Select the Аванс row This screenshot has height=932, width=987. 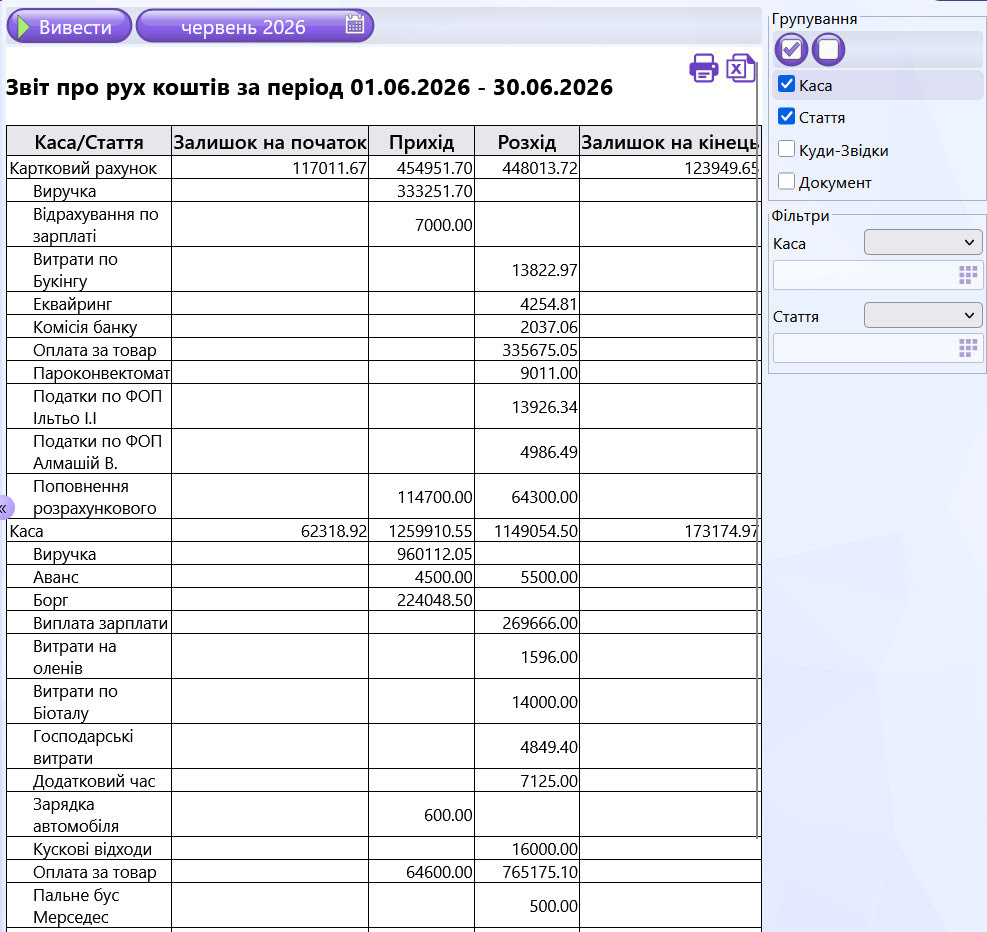(383, 576)
